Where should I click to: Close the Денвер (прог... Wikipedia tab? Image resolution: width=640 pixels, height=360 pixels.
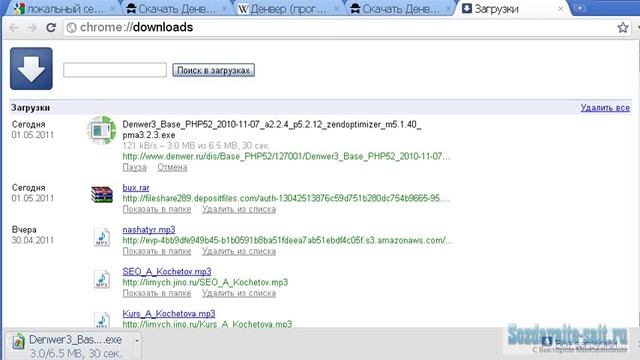pos(336,9)
